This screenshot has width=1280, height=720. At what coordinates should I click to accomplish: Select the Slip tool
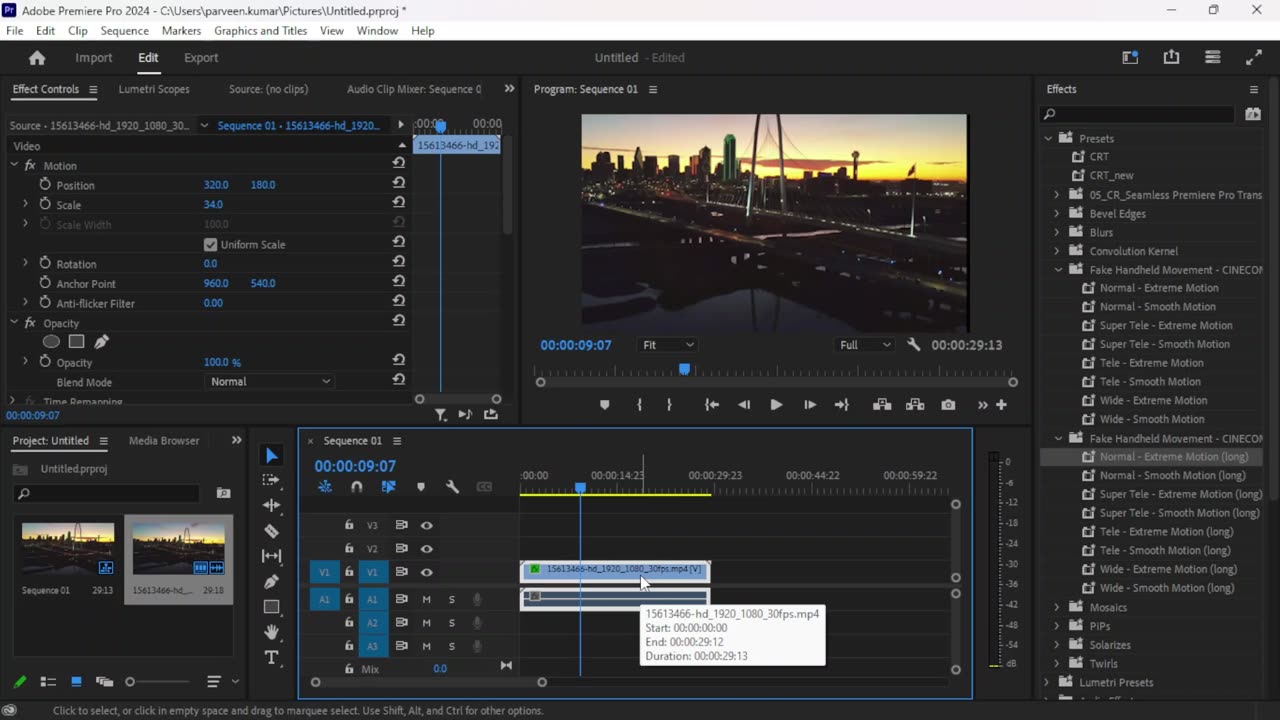point(271,556)
